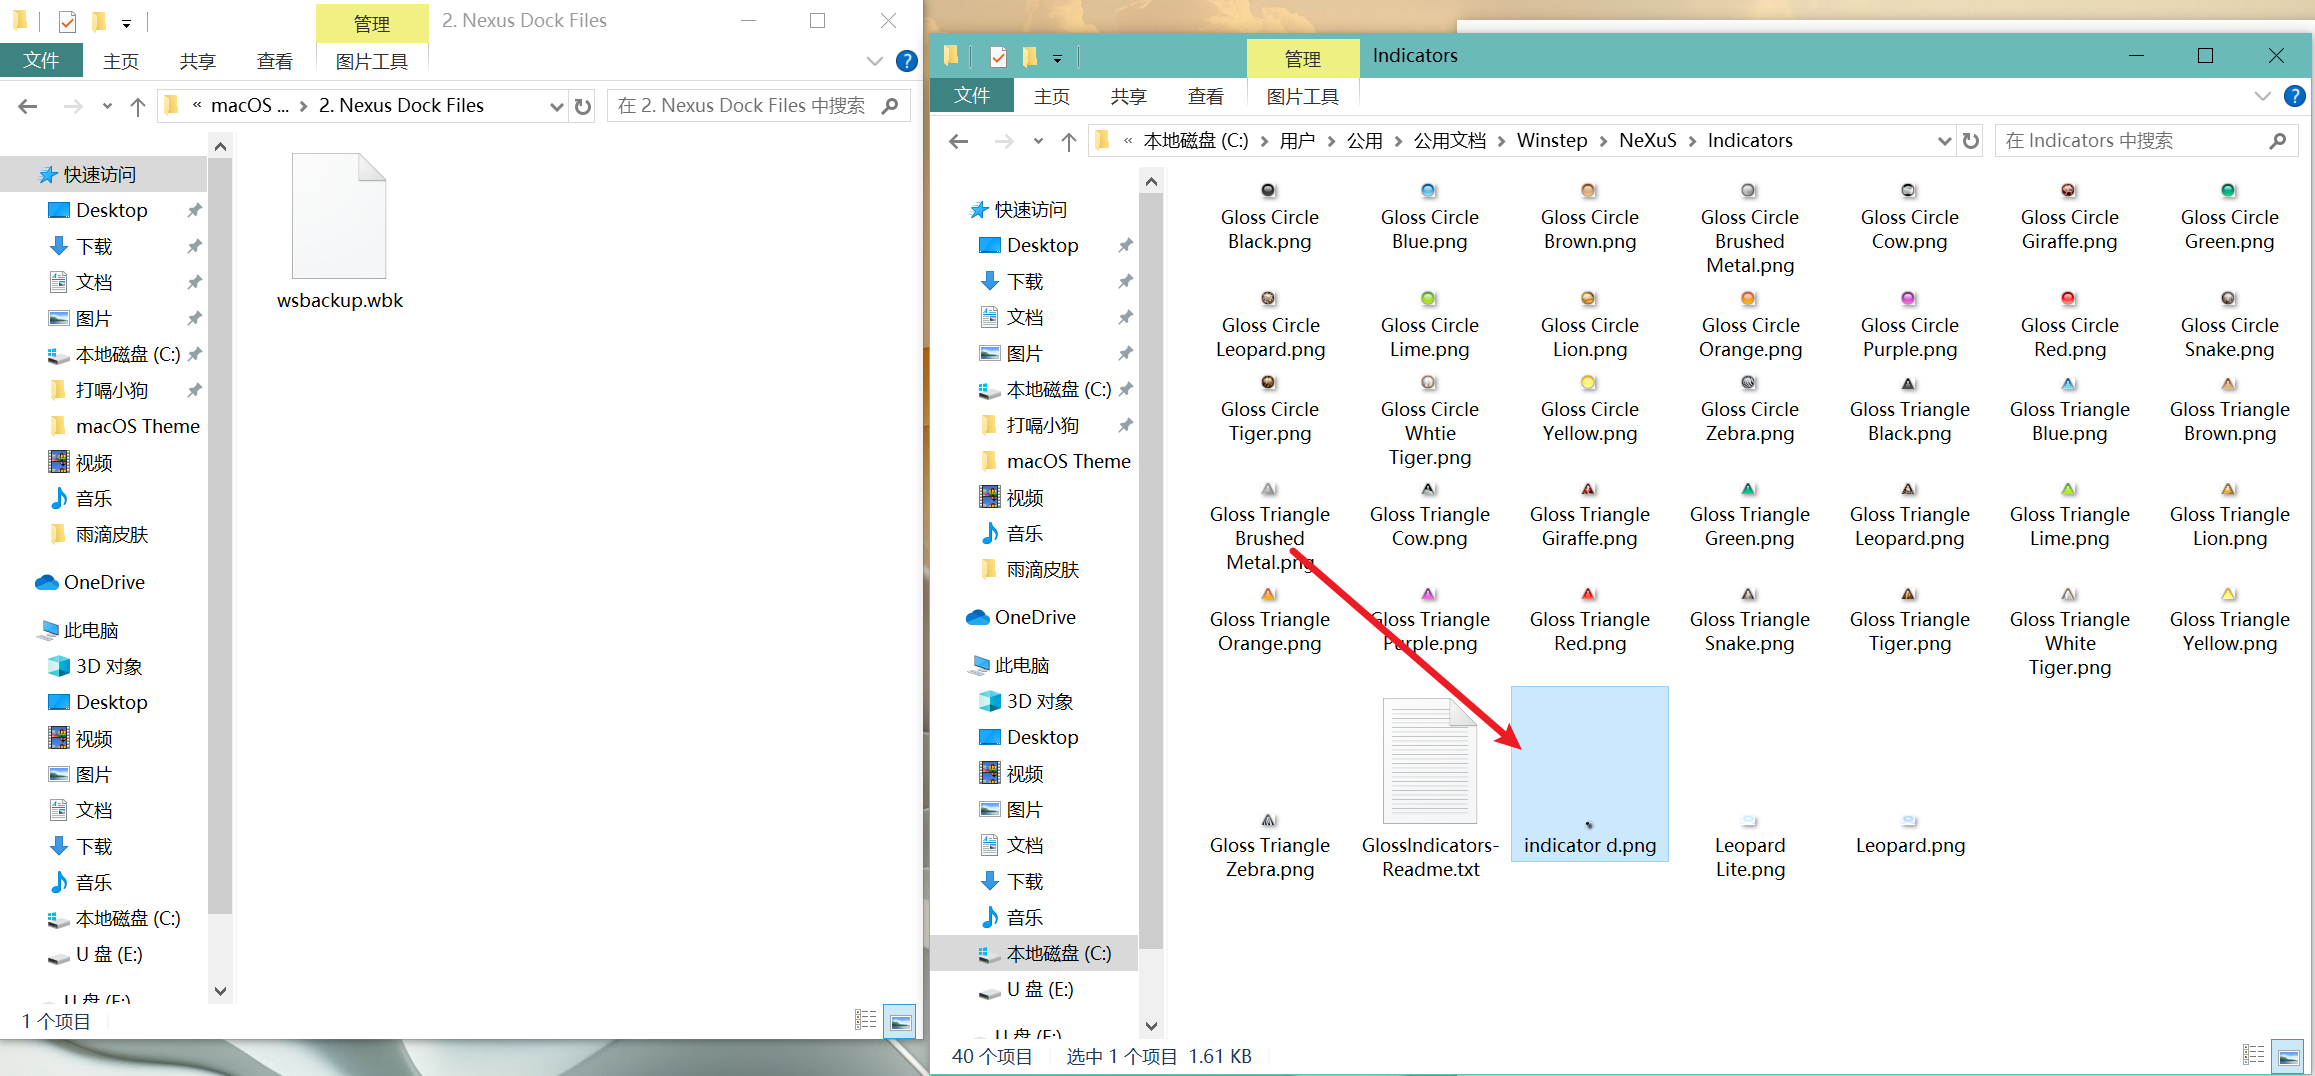Open 主页 tab in Indicators window
Image resolution: width=2315 pixels, height=1076 pixels.
coord(1051,96)
